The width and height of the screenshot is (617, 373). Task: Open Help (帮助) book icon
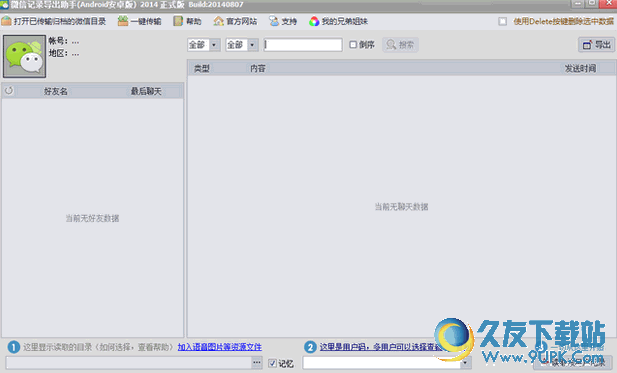pos(178,21)
